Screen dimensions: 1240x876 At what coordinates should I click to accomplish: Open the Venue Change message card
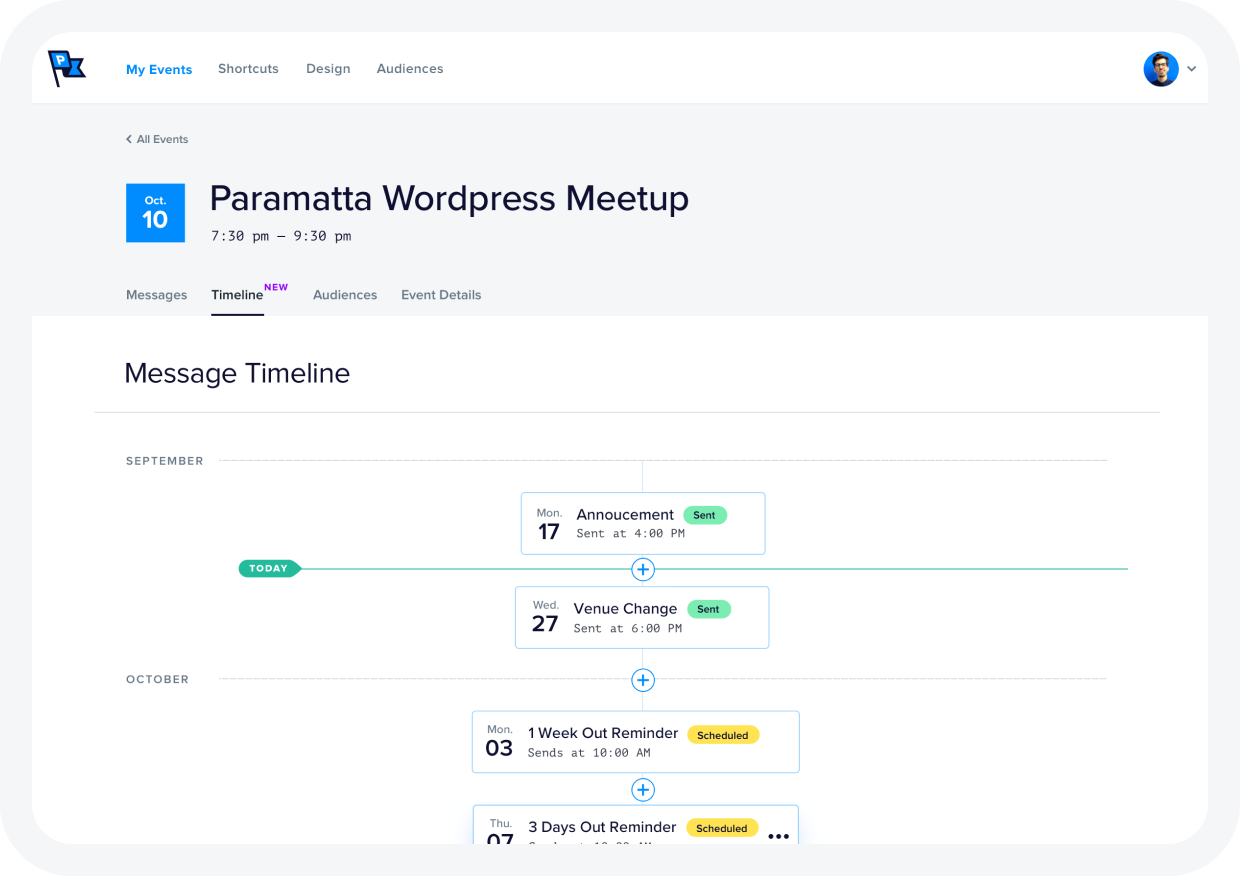642,617
